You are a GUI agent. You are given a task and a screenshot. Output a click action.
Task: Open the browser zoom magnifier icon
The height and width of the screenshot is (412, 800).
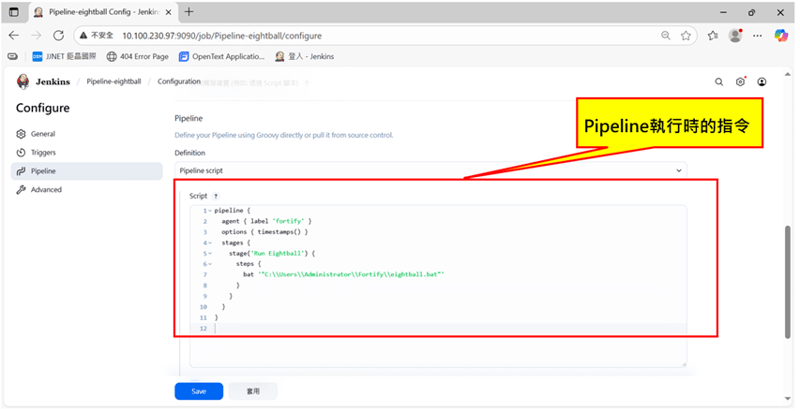[x=666, y=36]
